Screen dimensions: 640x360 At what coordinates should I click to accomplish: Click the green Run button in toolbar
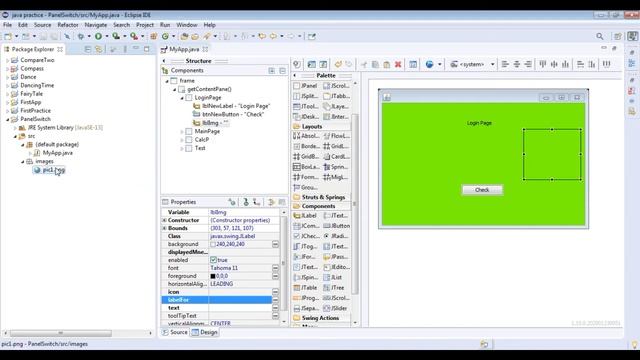98,36
